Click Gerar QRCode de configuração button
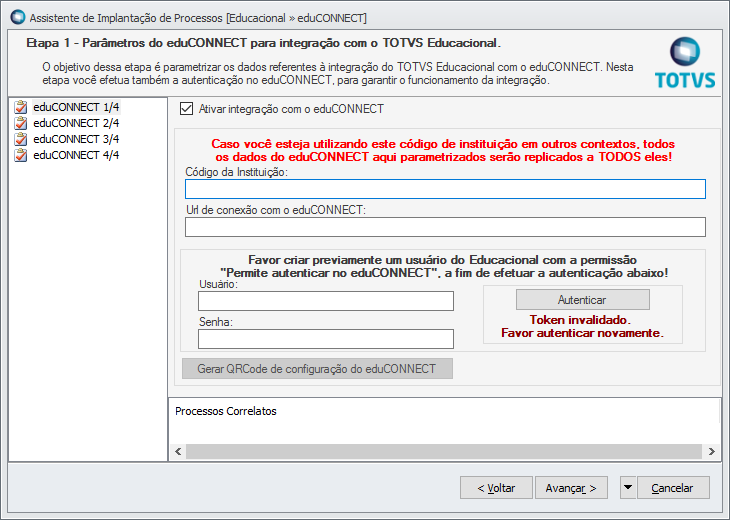 pyautogui.click(x=317, y=369)
